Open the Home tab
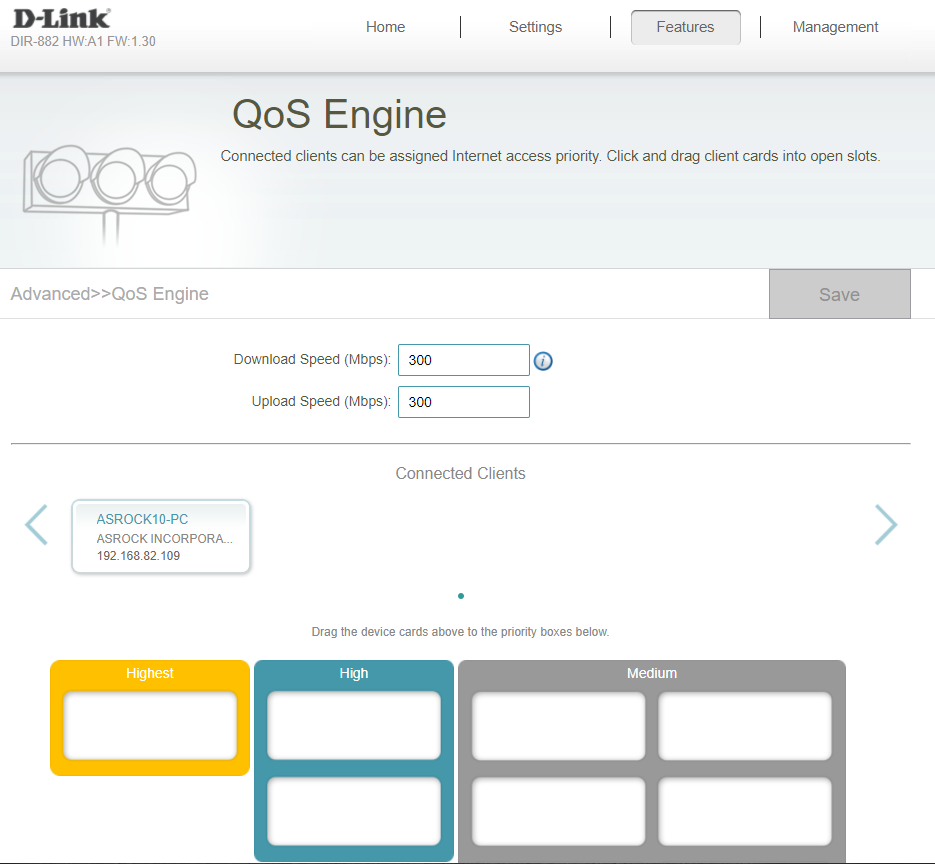The image size is (935, 864). coord(385,27)
